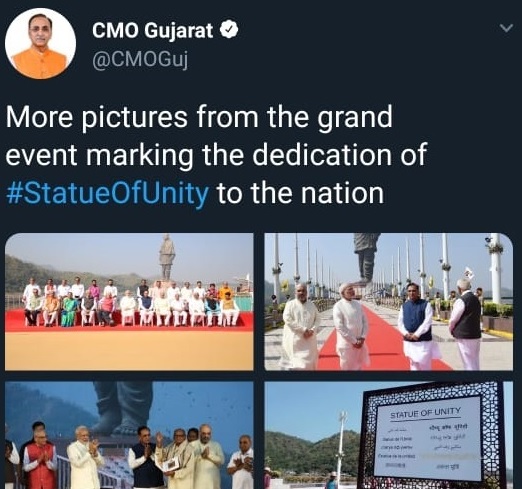This screenshot has width=522, height=489.
Task: Click the white pillar in the walkway photo
Action: tap(496, 268)
